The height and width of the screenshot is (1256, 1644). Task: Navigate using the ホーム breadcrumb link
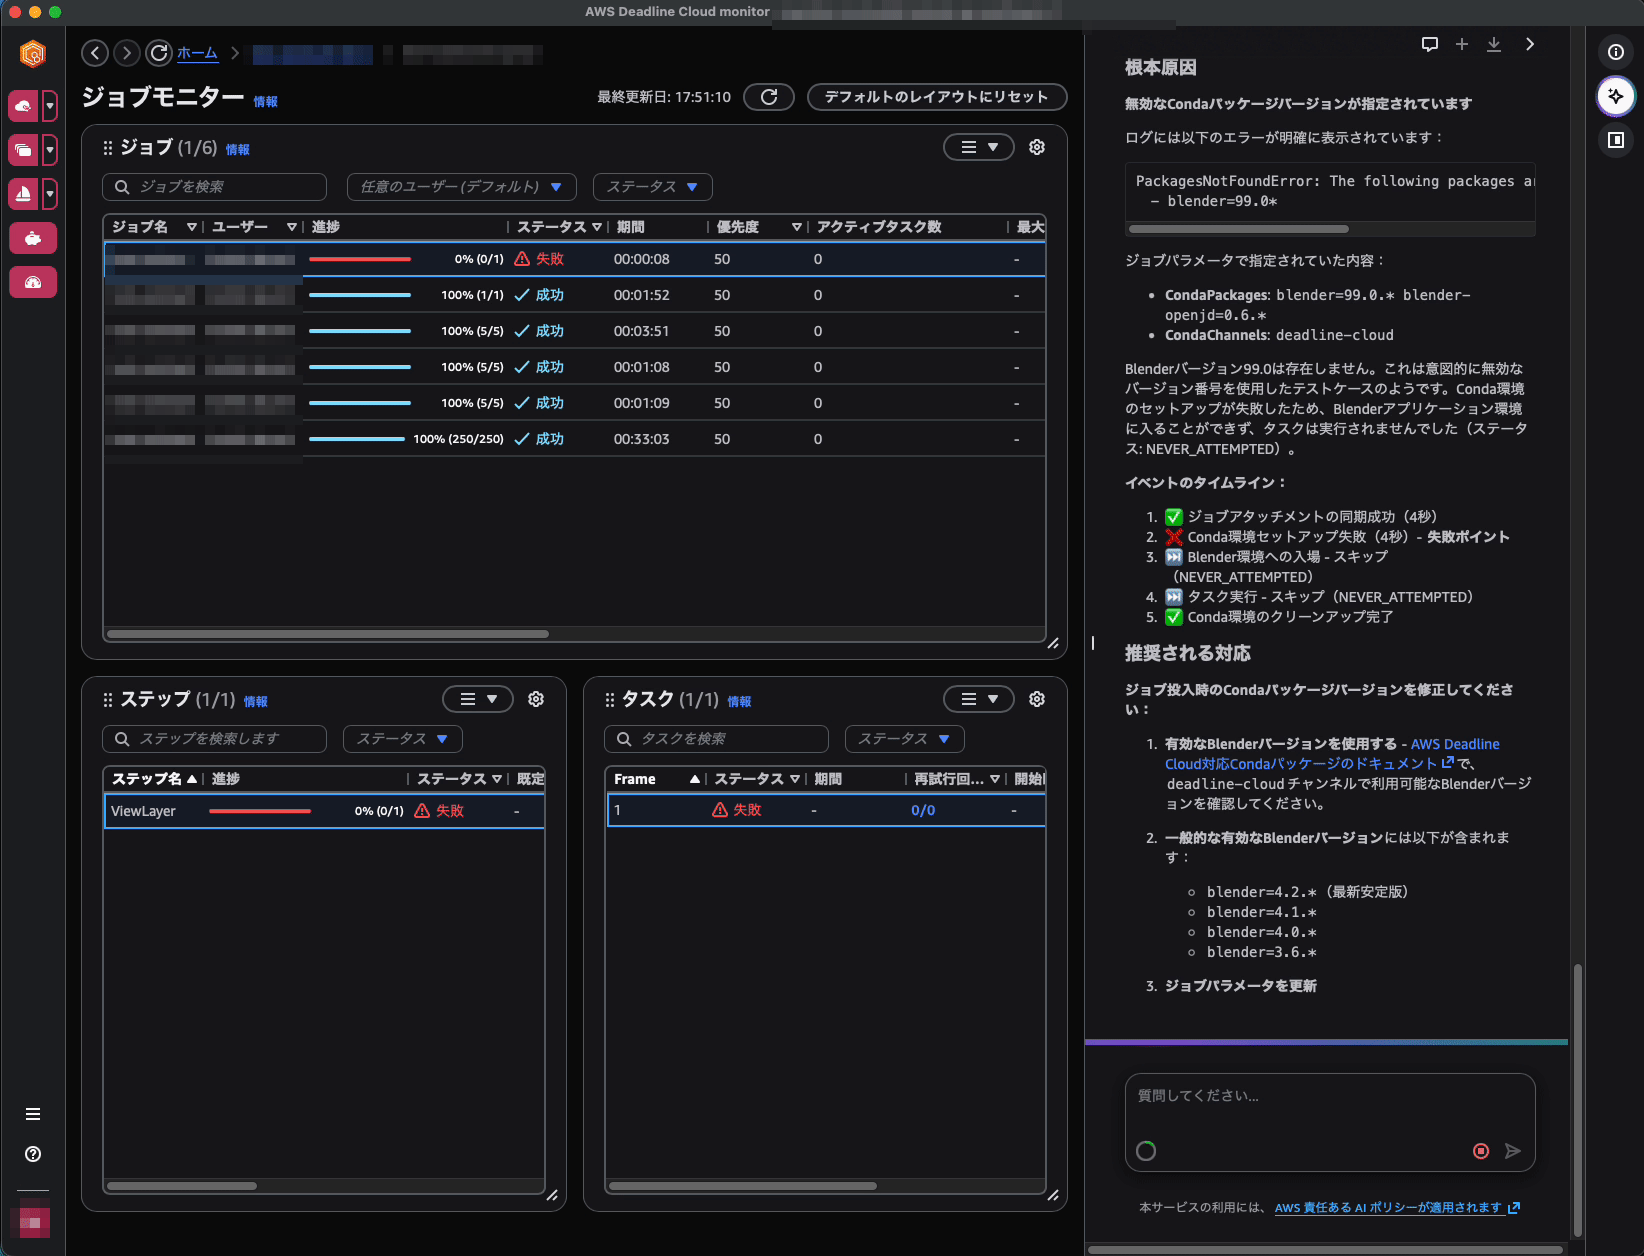pos(197,53)
